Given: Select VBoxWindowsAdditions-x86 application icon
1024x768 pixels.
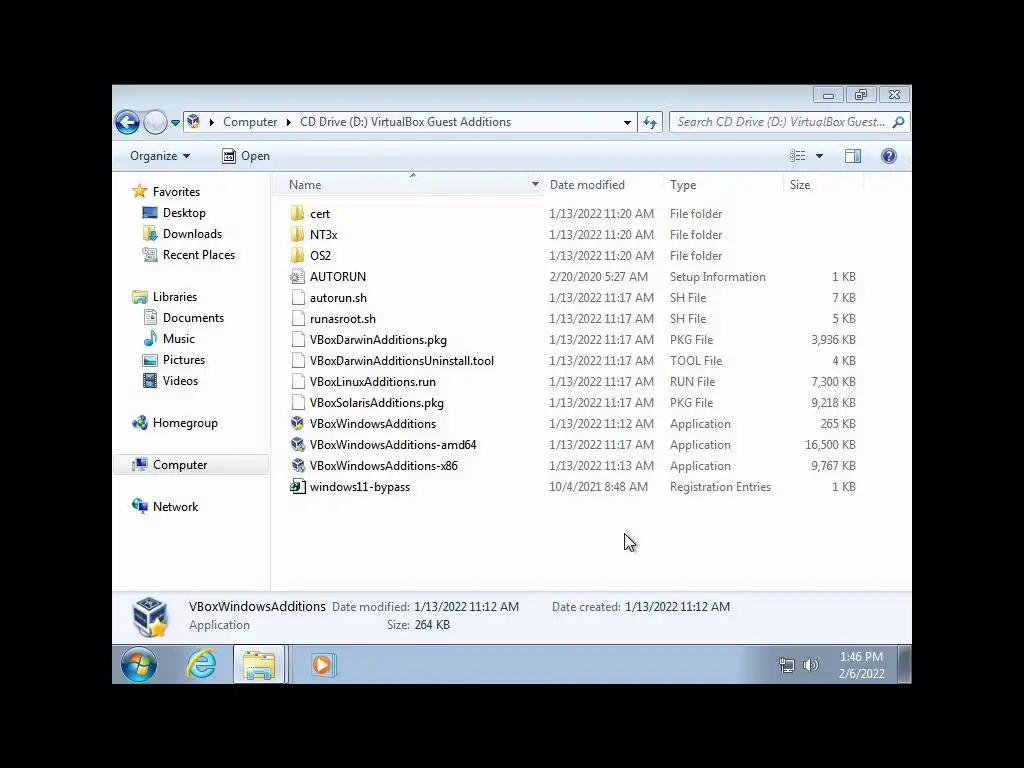Looking at the screenshot, I should point(298,466).
